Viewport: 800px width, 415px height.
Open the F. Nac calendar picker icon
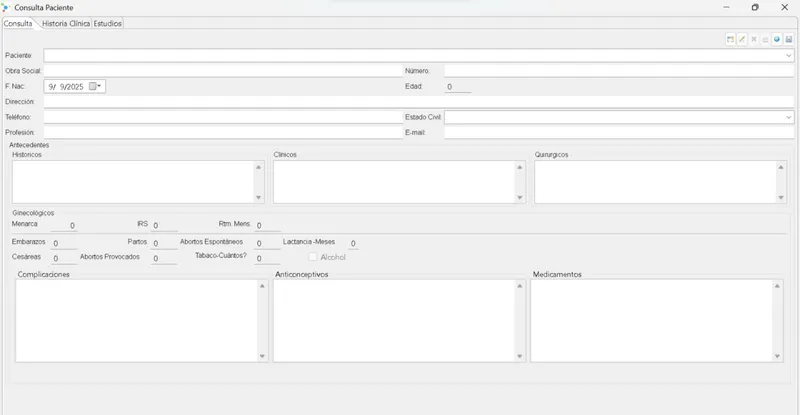(95, 86)
